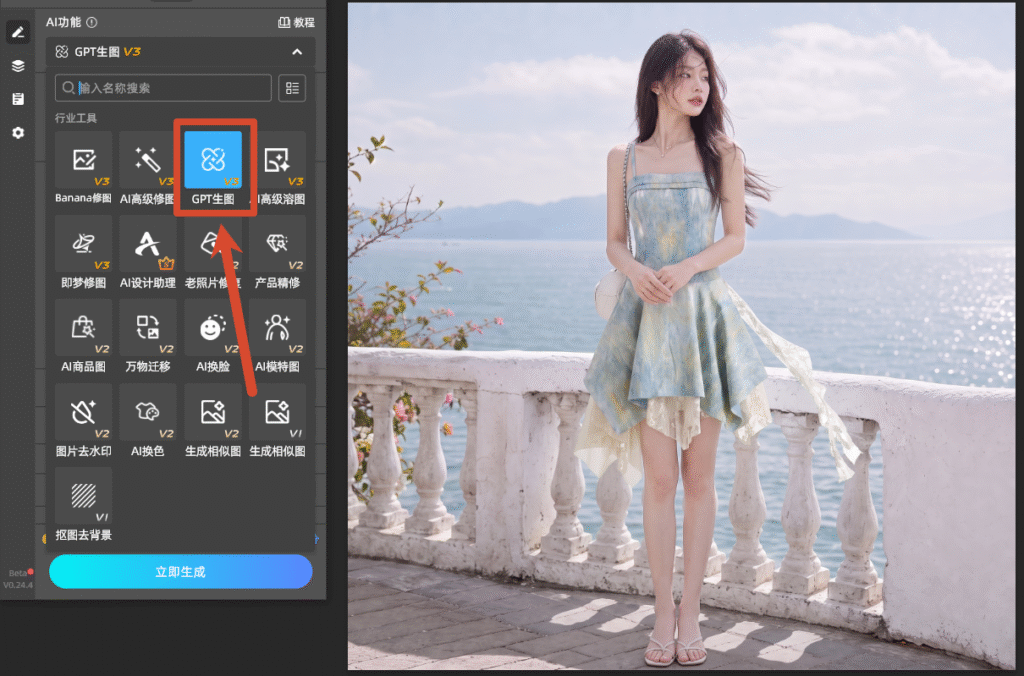The width and height of the screenshot is (1024, 676).
Task: Select the AI换色 tool
Action: [x=148, y=421]
